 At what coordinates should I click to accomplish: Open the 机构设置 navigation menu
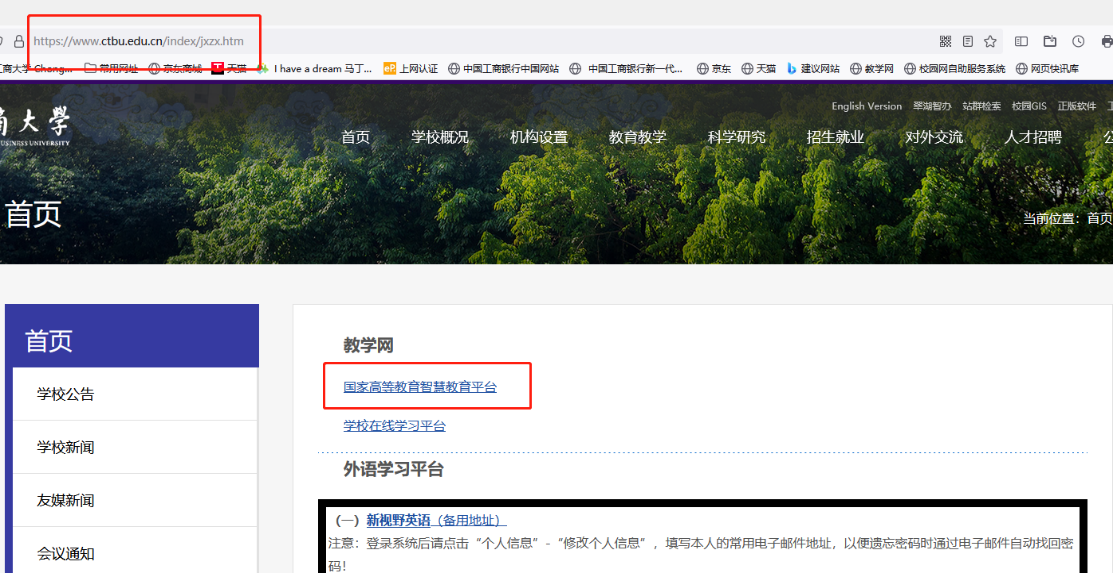pos(538,137)
